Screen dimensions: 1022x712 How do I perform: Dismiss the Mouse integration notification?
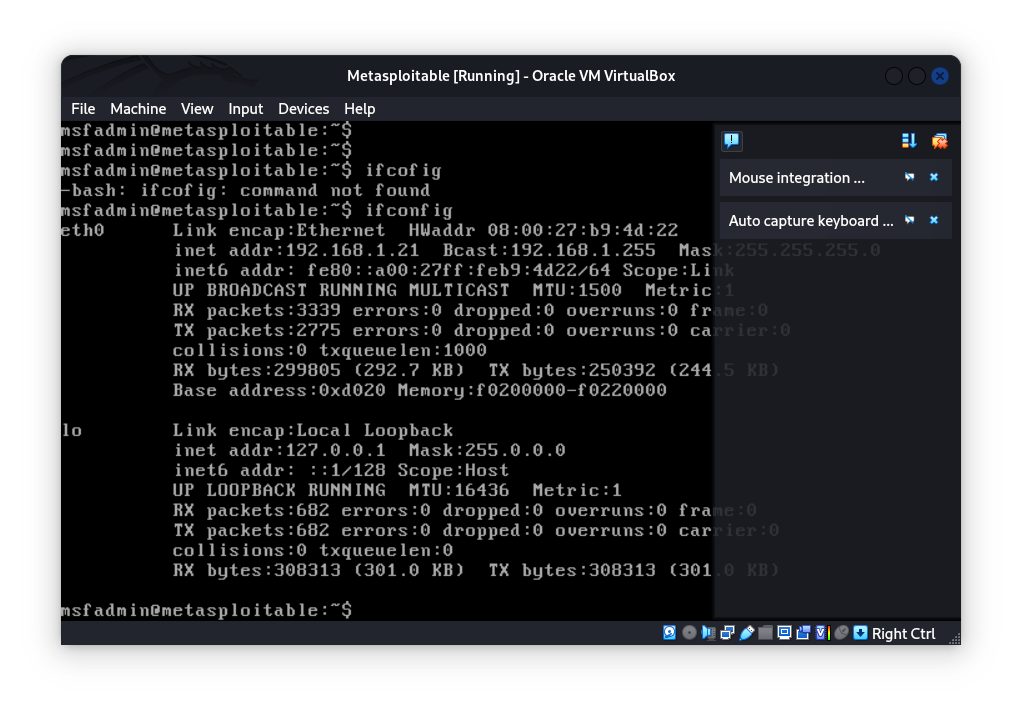934,177
